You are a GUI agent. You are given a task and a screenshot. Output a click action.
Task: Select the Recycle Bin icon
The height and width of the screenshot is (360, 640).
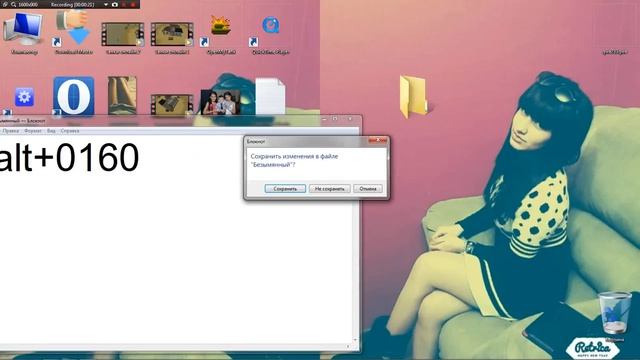coord(614,313)
